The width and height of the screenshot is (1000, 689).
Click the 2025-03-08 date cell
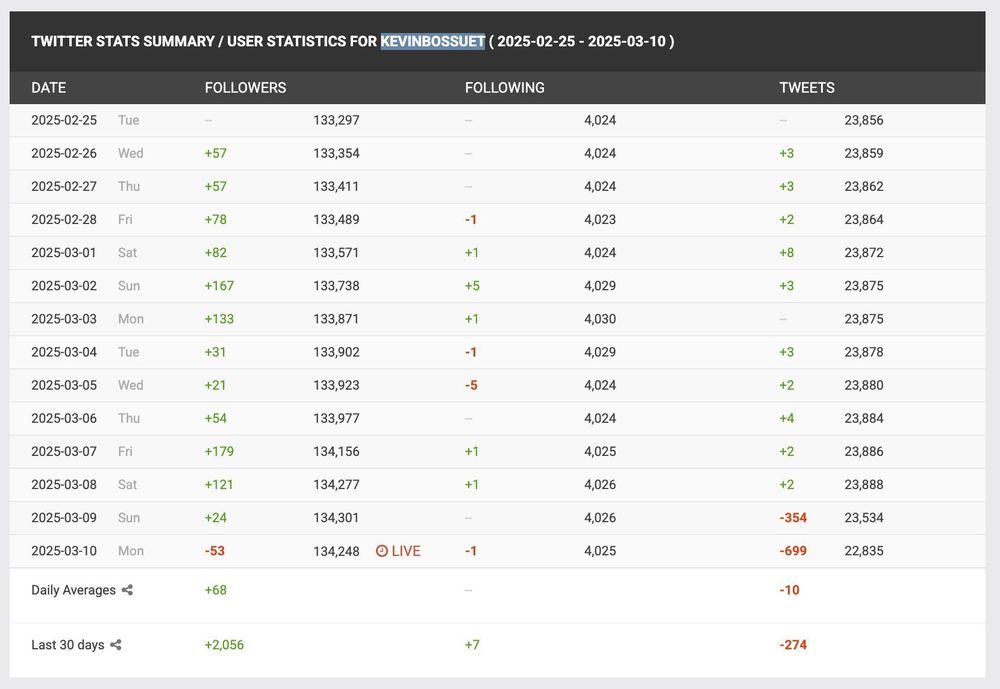64,485
